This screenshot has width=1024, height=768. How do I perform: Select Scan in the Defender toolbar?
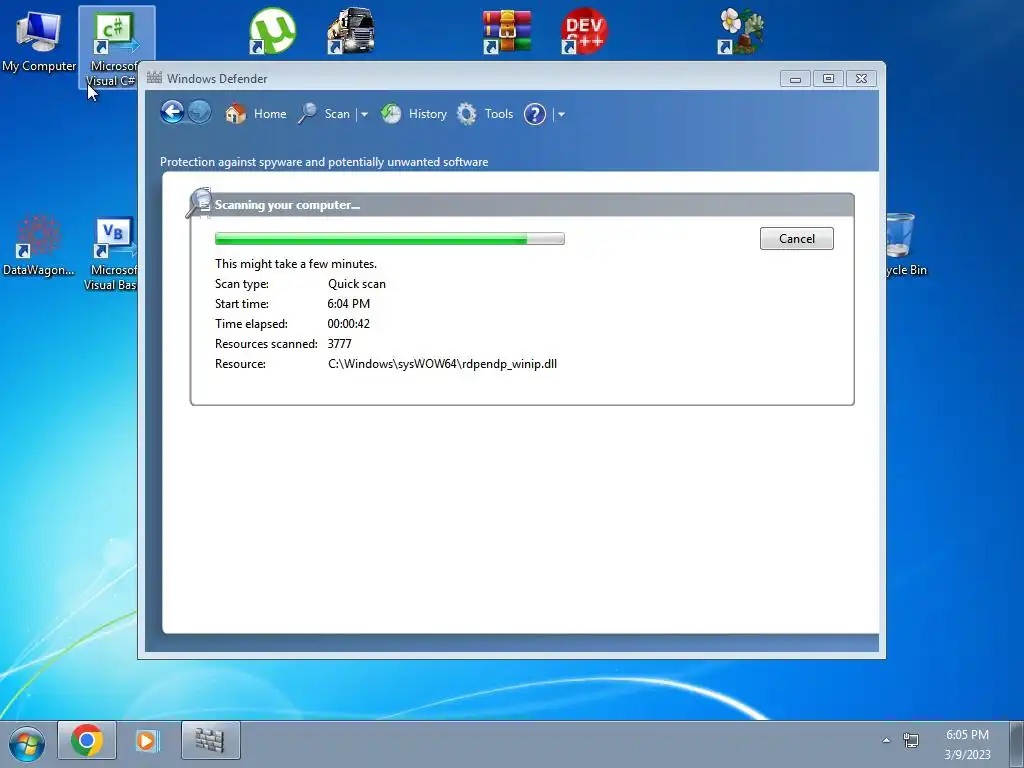tap(337, 114)
